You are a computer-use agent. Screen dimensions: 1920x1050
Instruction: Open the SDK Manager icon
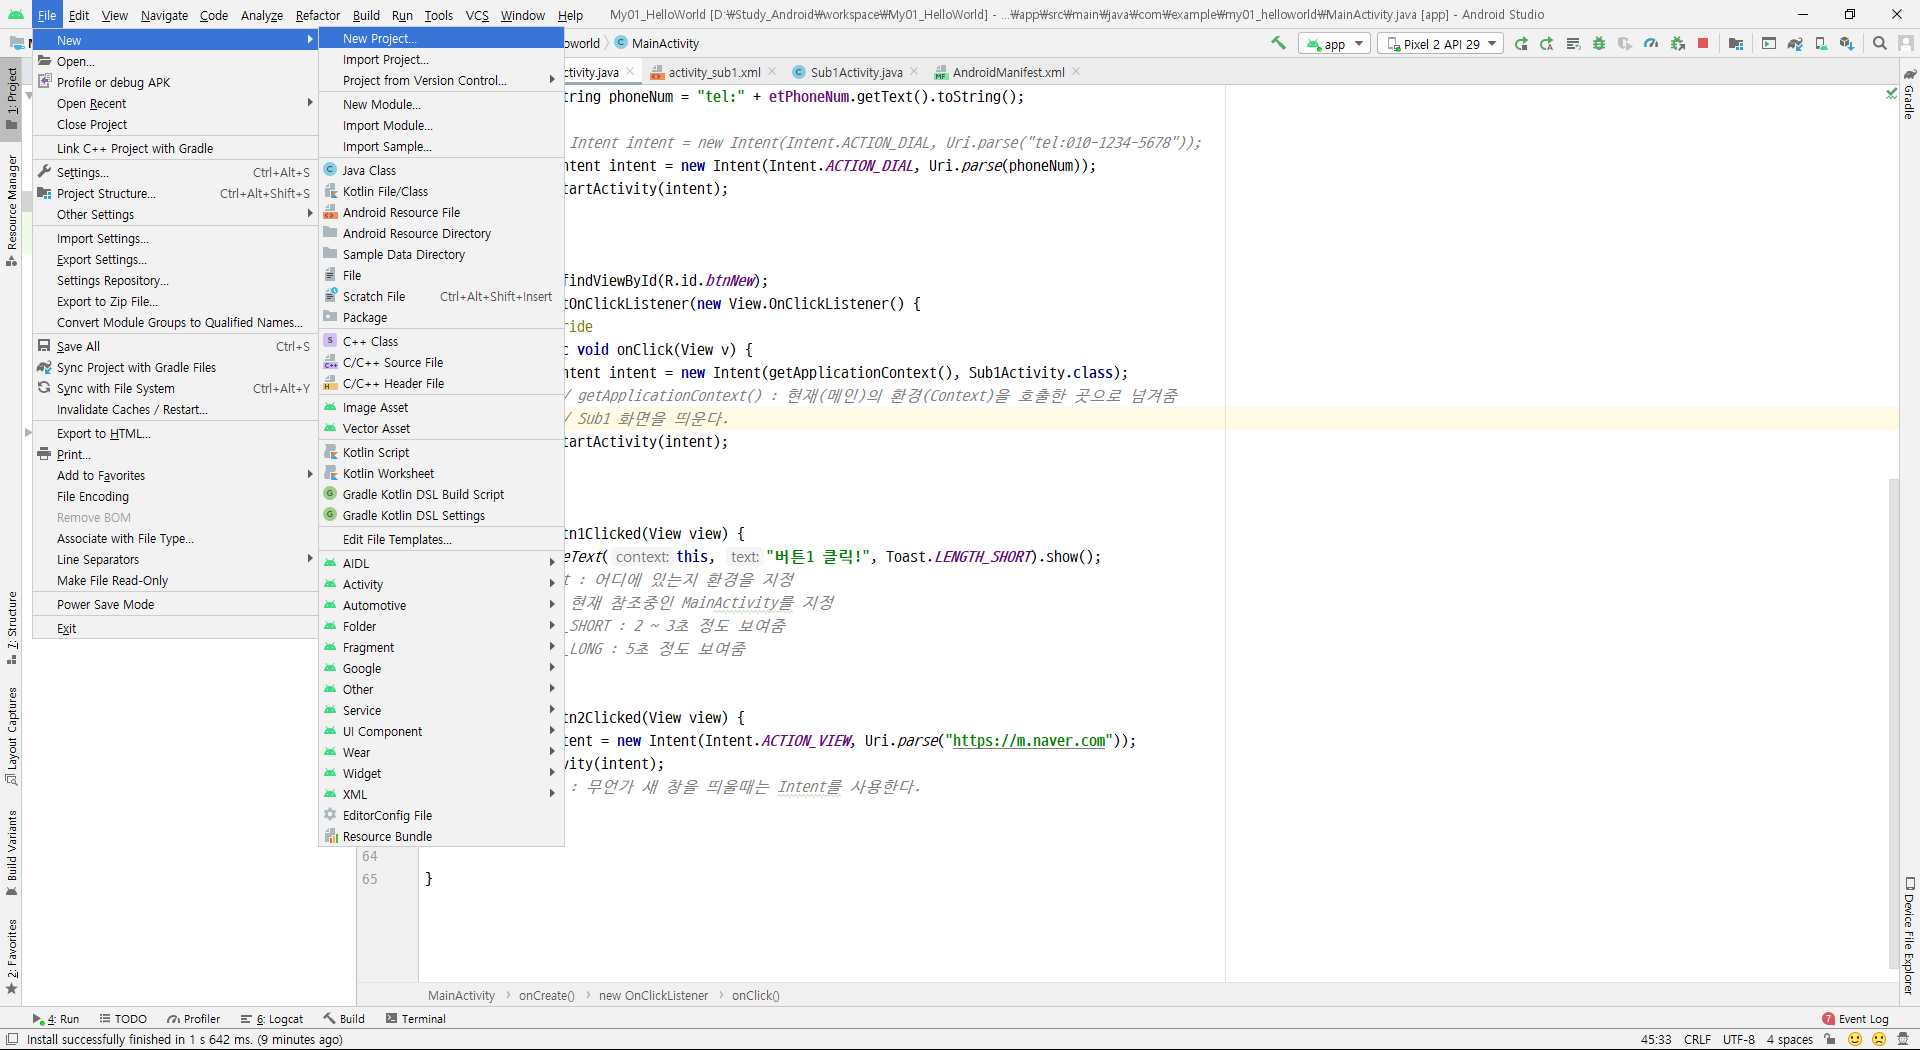tap(1847, 43)
